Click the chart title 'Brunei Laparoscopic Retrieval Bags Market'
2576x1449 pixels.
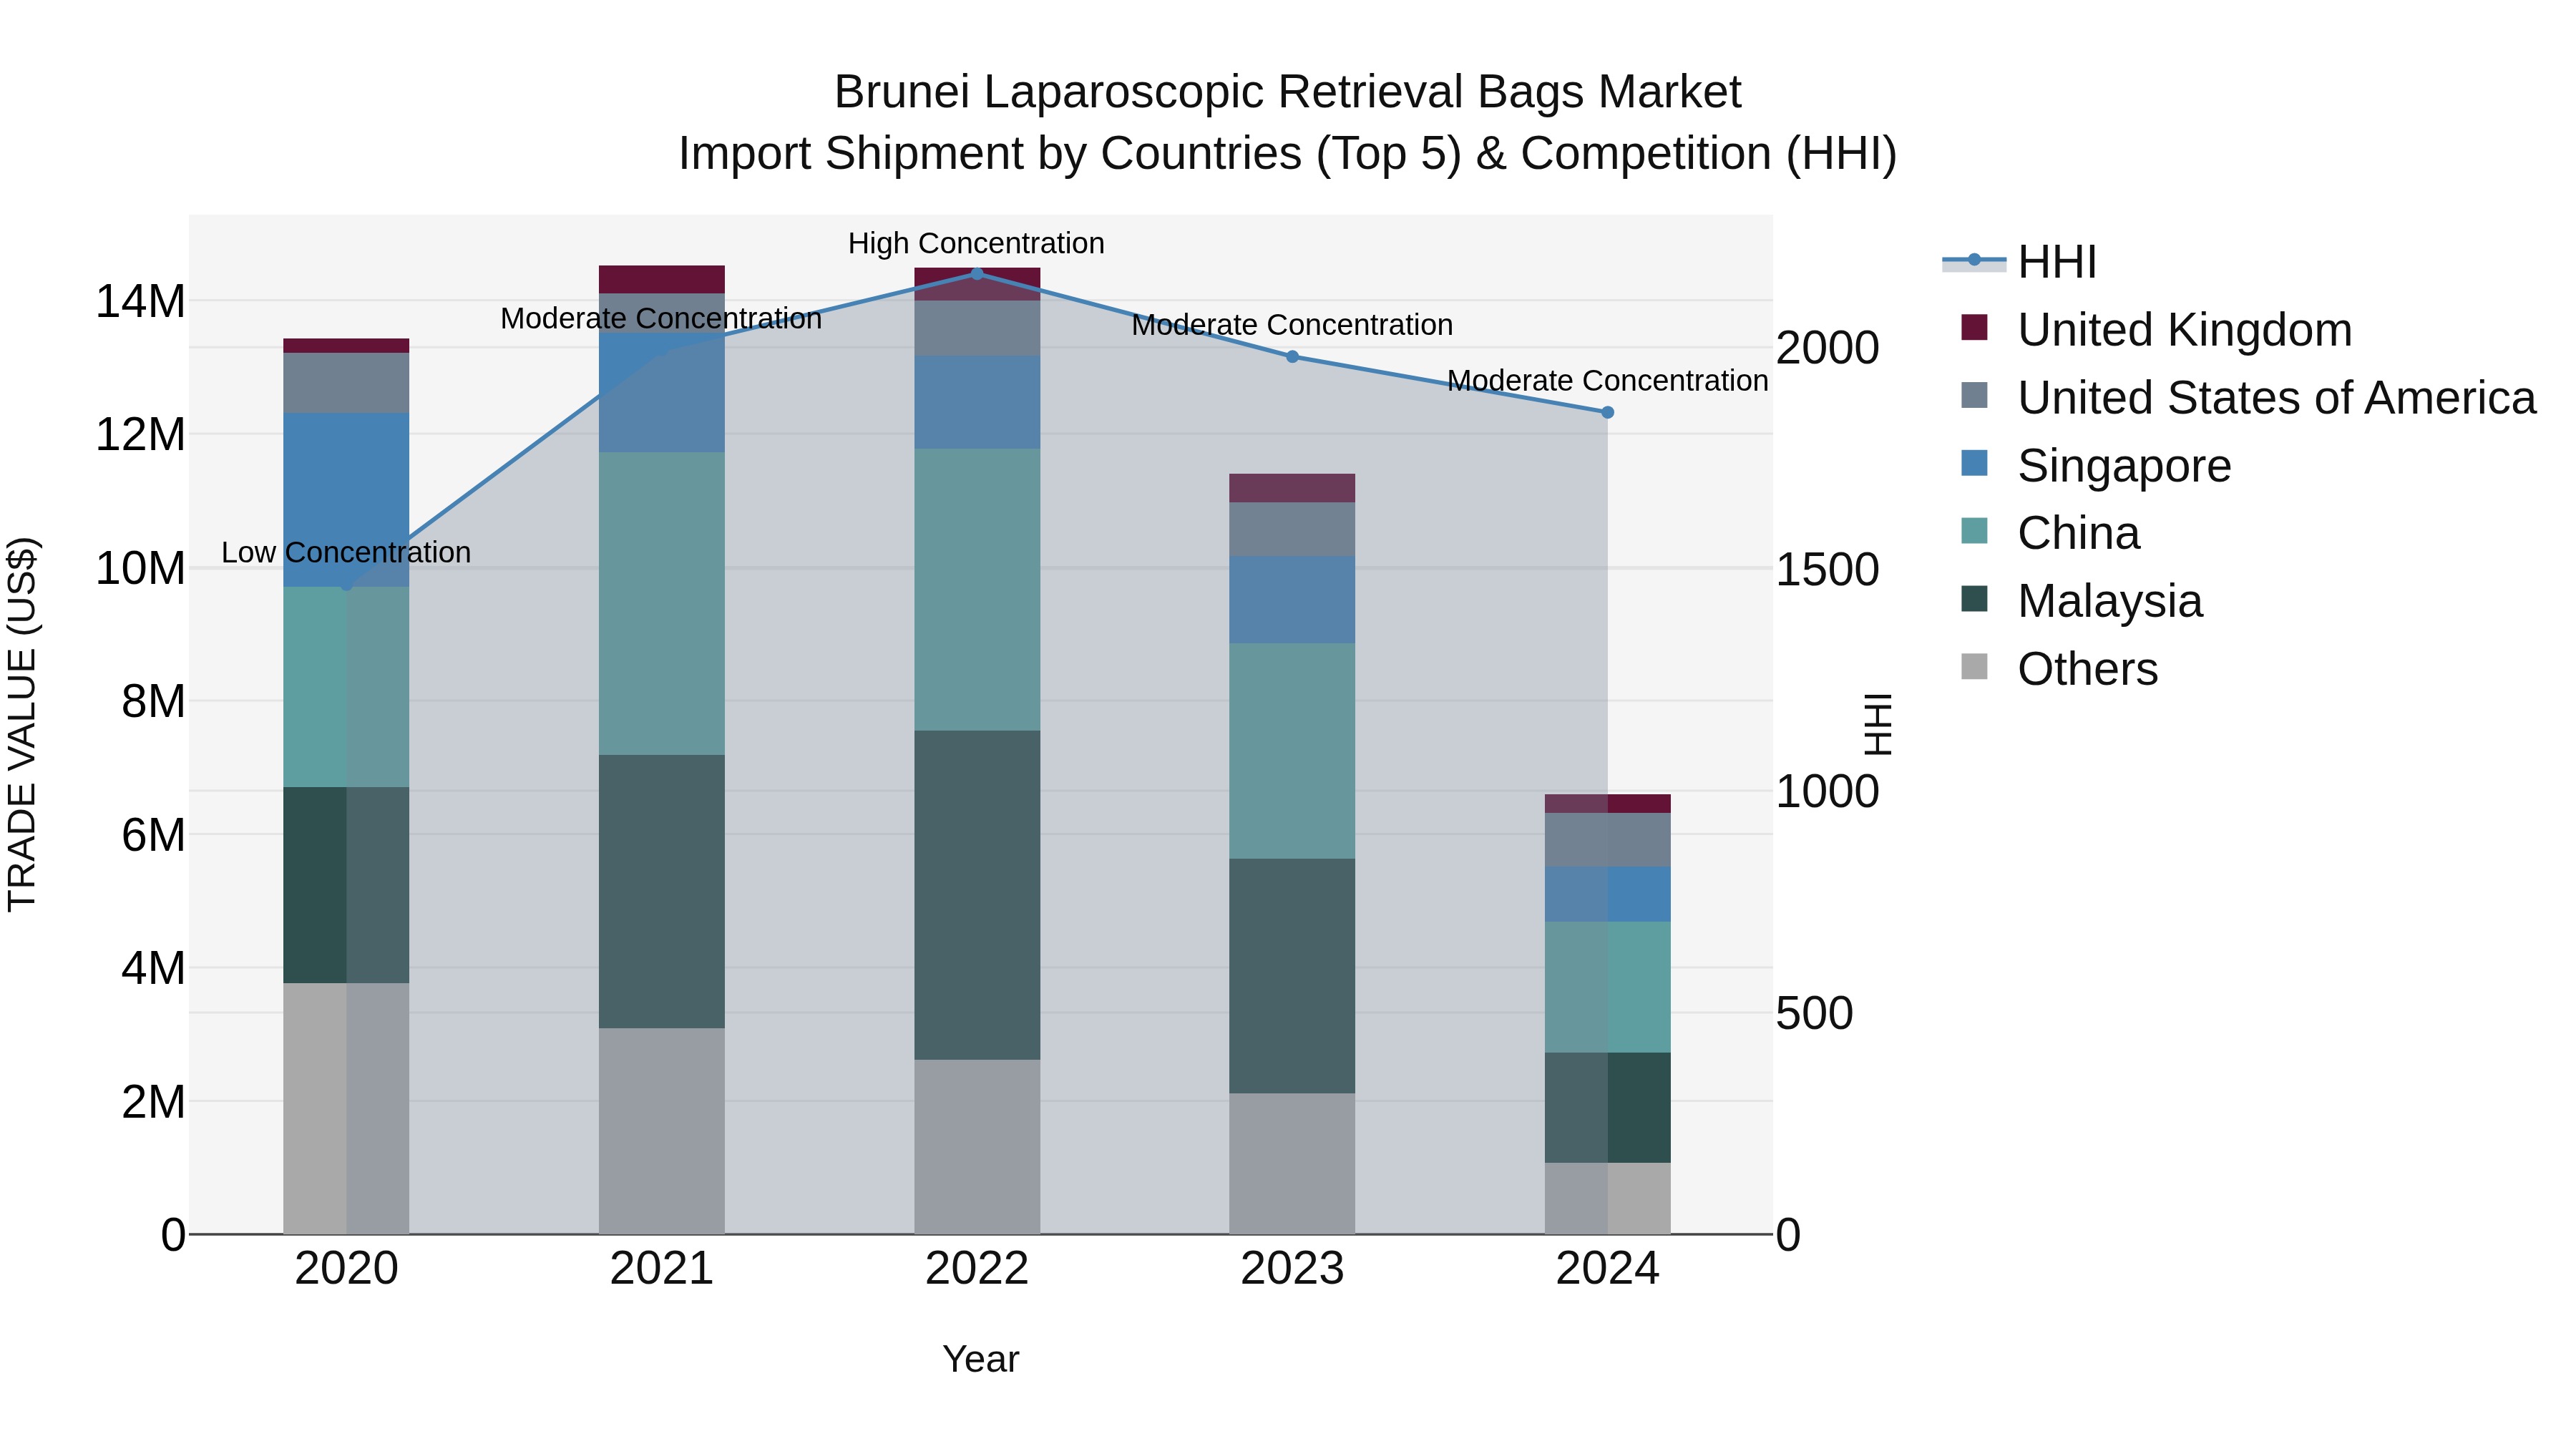(1288, 92)
